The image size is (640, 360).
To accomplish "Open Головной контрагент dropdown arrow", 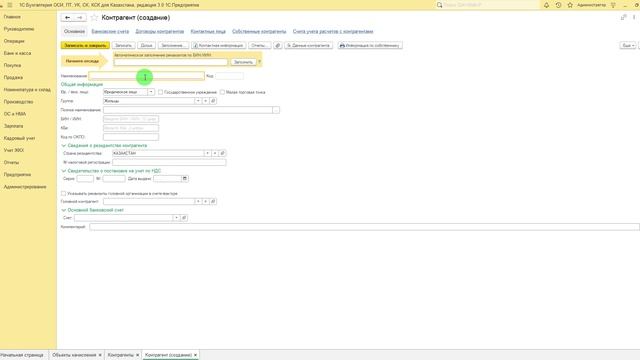I will (x=198, y=201).
